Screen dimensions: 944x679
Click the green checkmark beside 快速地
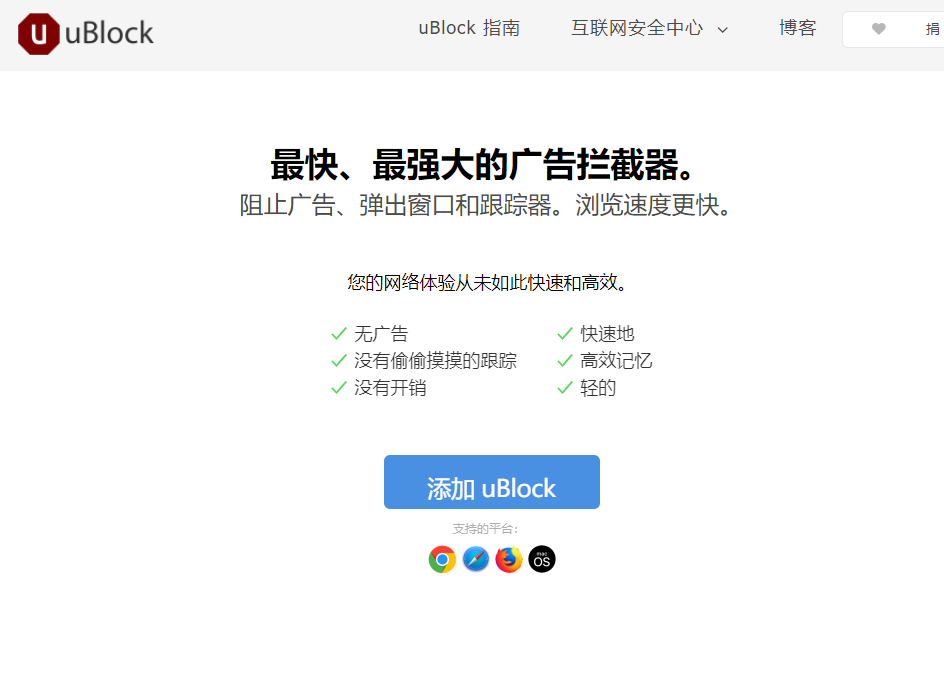click(x=564, y=333)
